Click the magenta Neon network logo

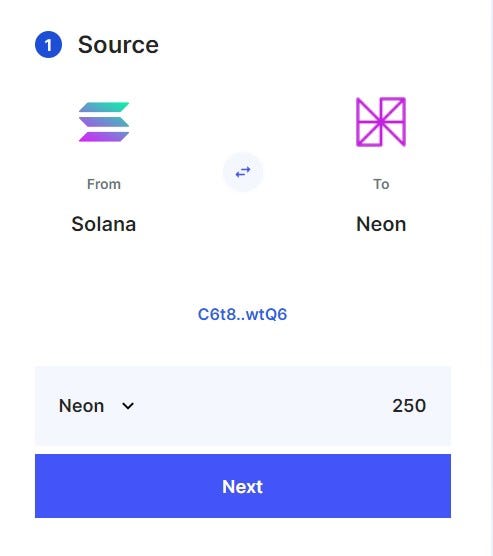coord(381,122)
